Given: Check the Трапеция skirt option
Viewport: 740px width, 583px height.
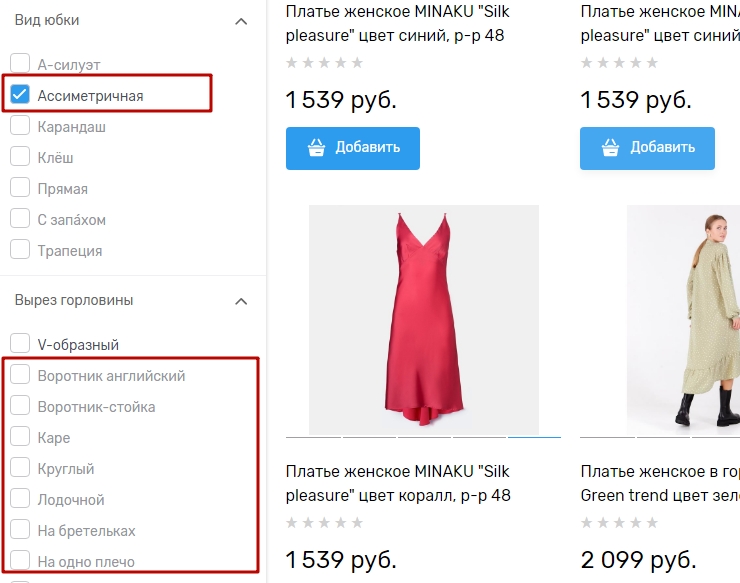Looking at the screenshot, I should click(x=20, y=251).
